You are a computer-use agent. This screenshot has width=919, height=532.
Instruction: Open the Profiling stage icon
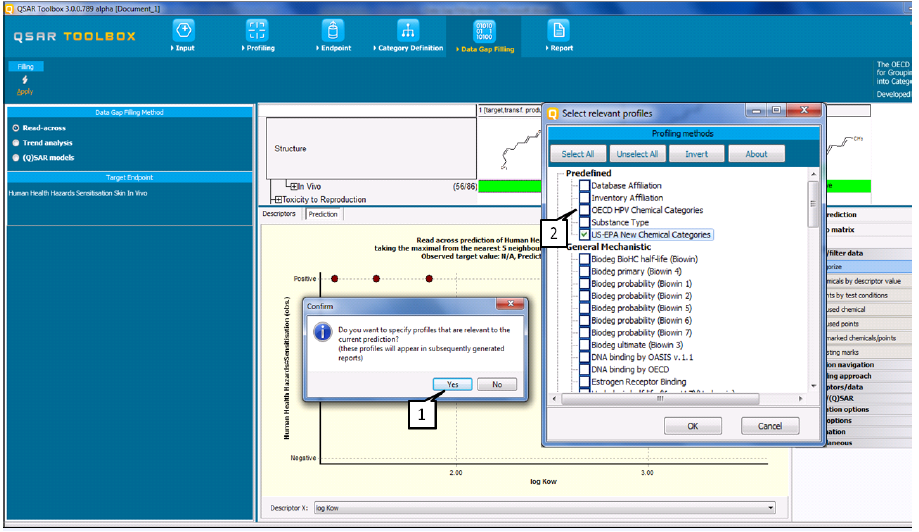pyautogui.click(x=257, y=30)
